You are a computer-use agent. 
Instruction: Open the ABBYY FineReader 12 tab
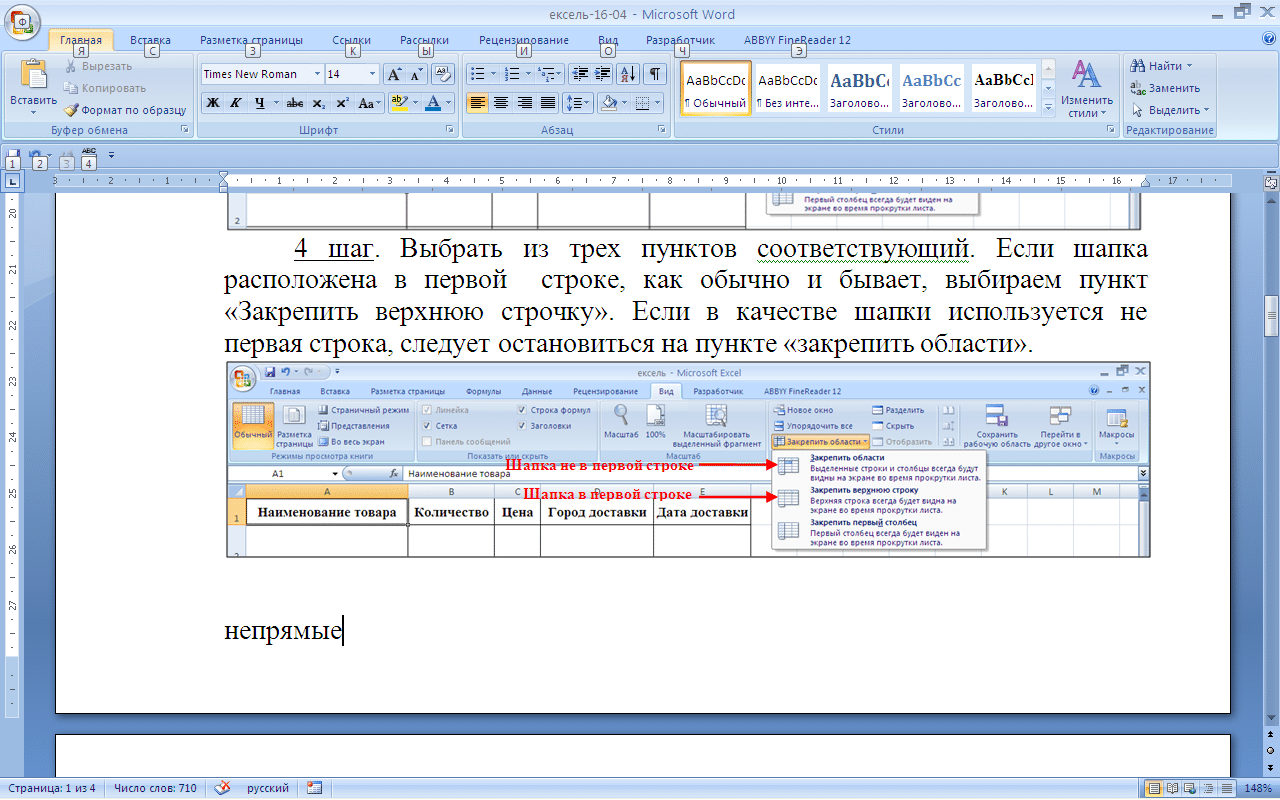tap(797, 40)
